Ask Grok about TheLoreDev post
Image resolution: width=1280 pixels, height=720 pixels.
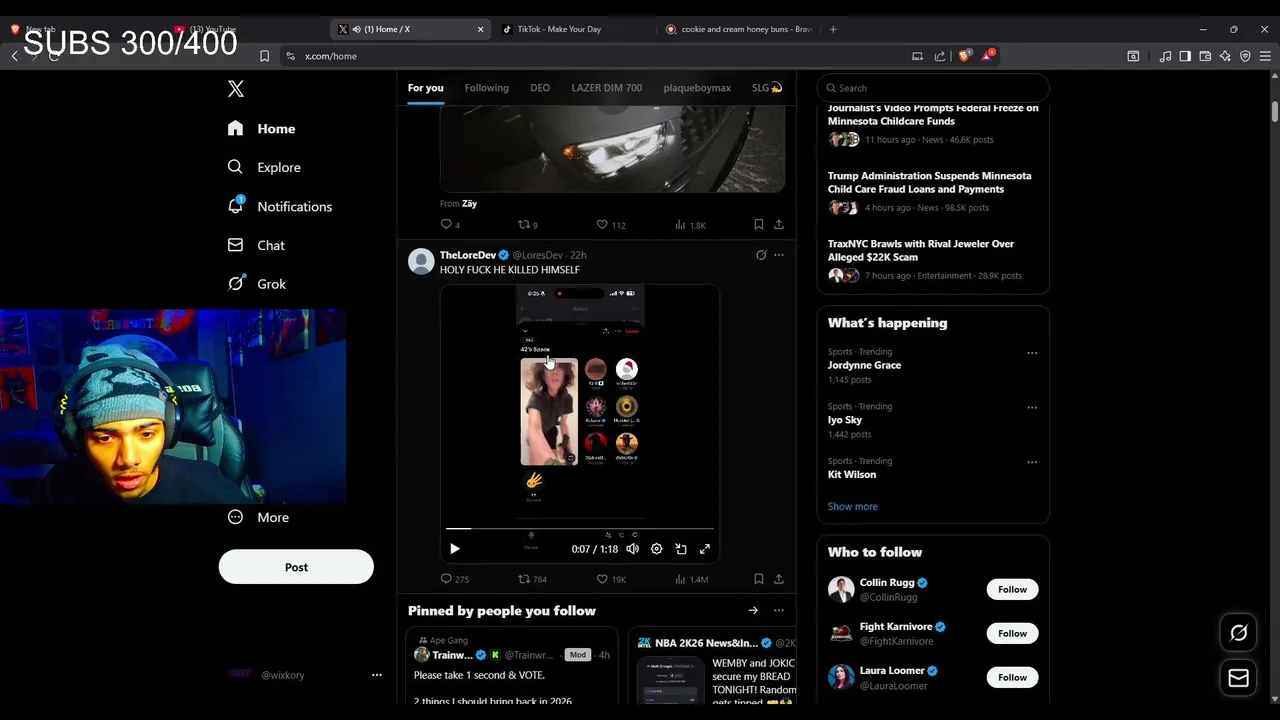click(x=761, y=255)
